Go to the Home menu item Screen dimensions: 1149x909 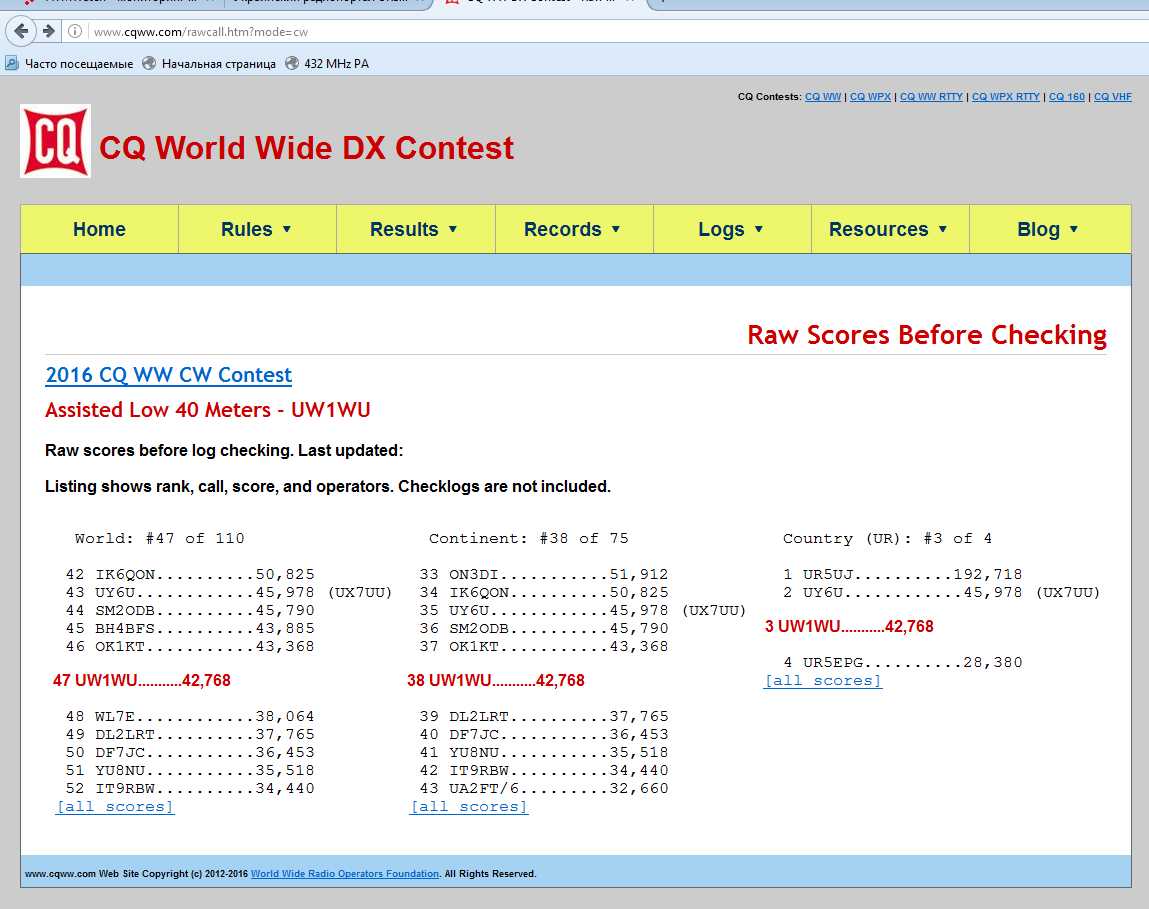coord(100,229)
